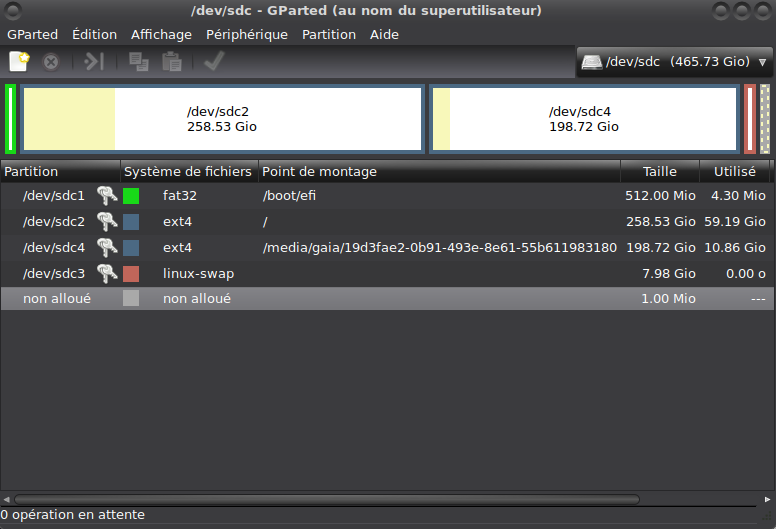This screenshot has height=529, width=776.
Task: Click the 59.19 Gio used value
Action: pyautogui.click(x=735, y=221)
